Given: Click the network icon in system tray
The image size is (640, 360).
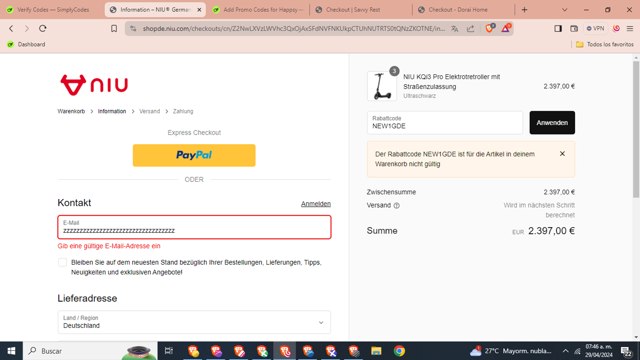Looking at the screenshot, I should tap(577, 351).
